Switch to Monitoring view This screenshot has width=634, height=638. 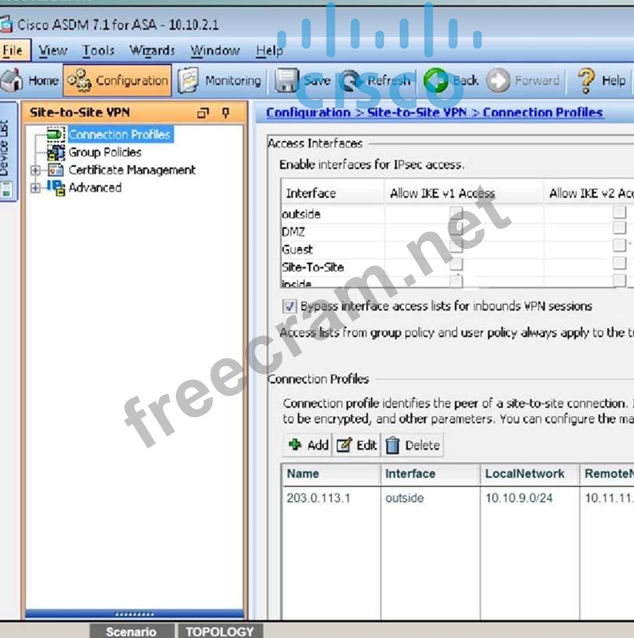tap(220, 81)
